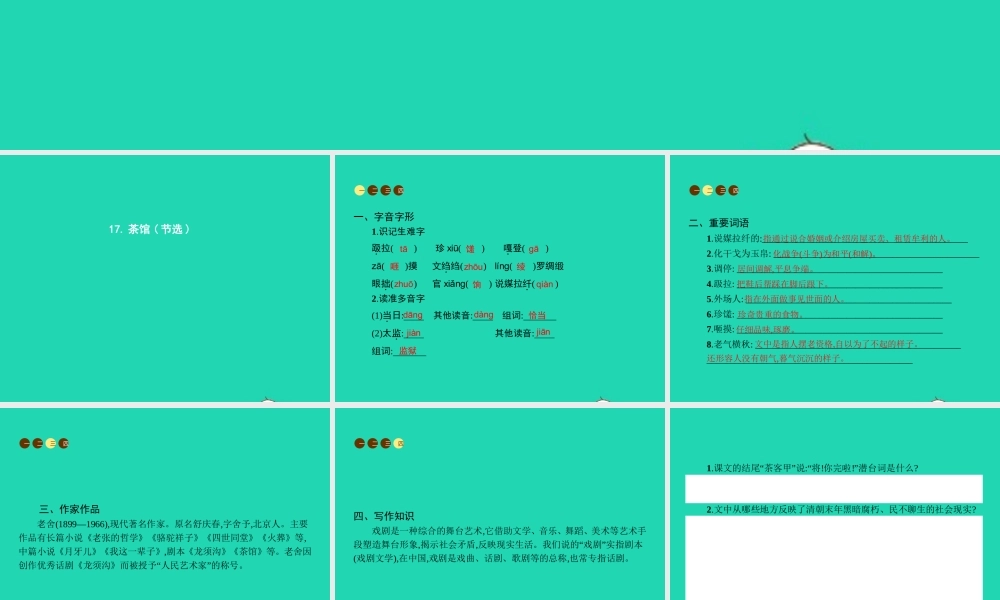Click the line '7.咂摸'
This screenshot has width=1000, height=600.
[x=824, y=329]
